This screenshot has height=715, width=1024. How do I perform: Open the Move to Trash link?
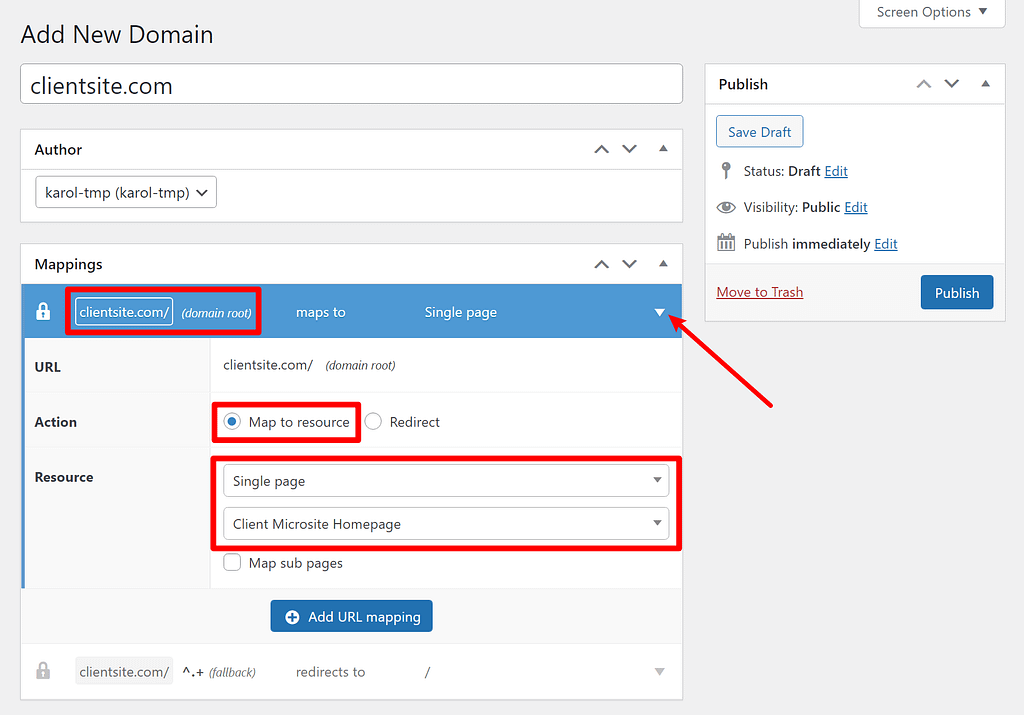pyautogui.click(x=759, y=292)
